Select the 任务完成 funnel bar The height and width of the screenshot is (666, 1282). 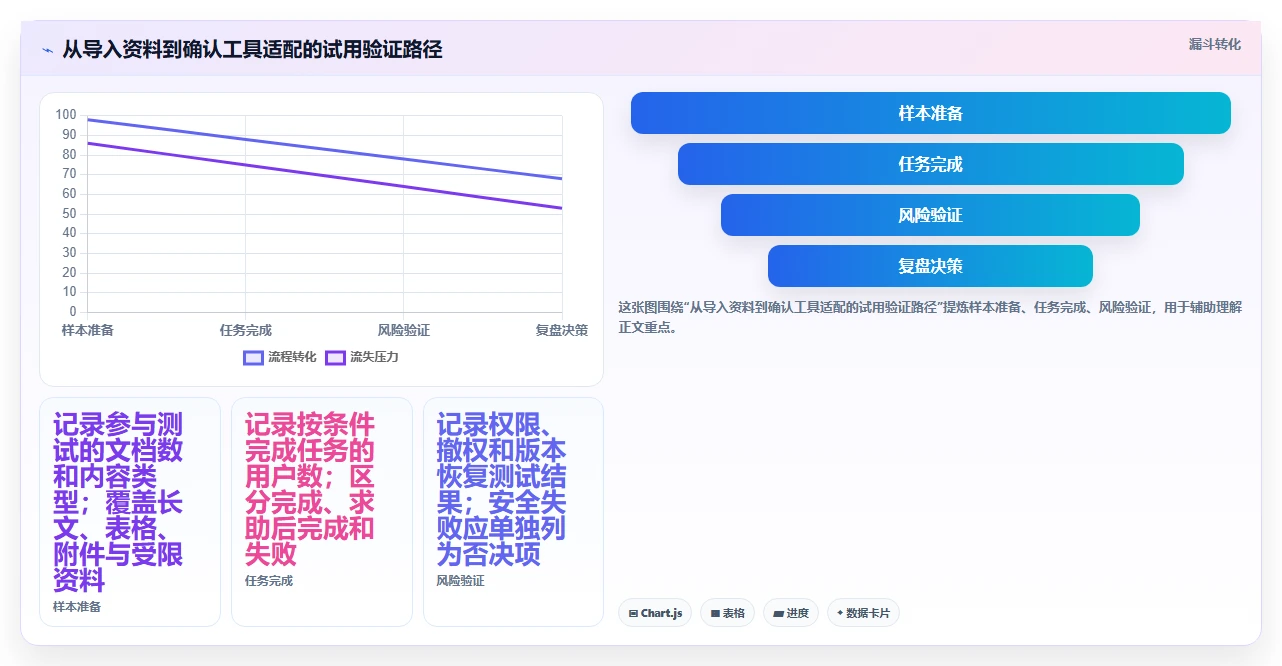[x=930, y=164]
